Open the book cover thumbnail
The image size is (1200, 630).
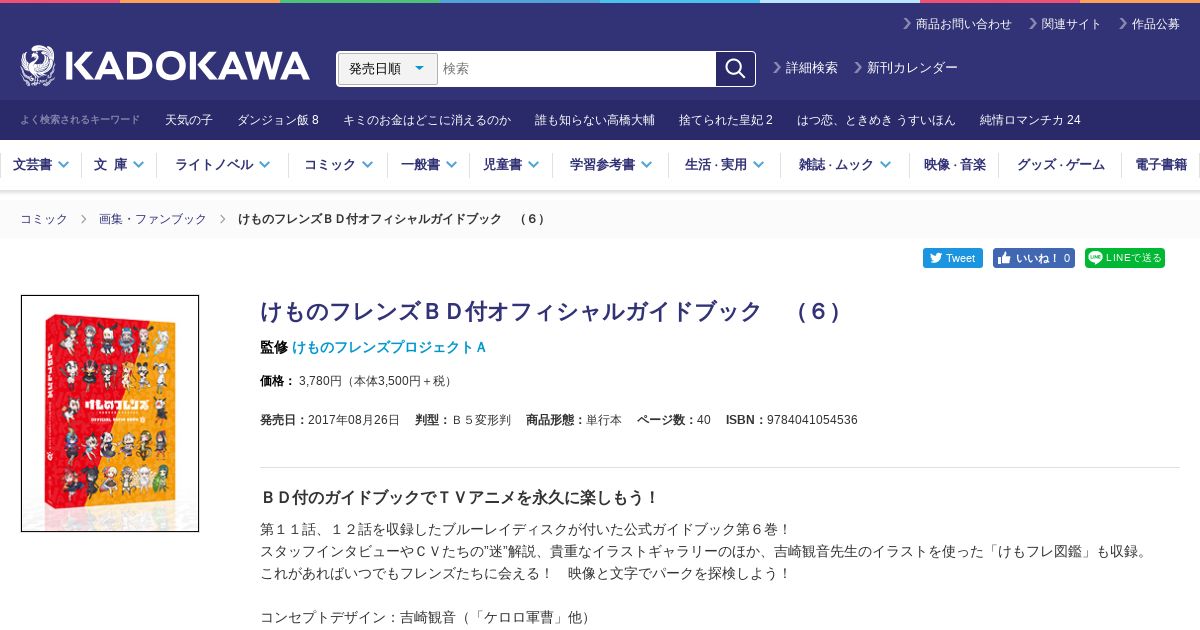[x=110, y=413]
